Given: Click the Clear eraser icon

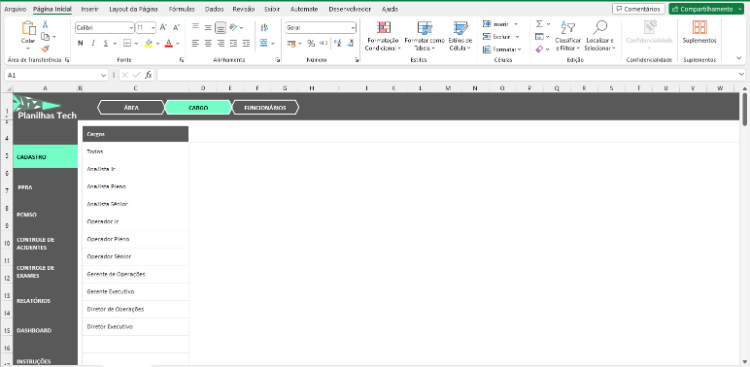Looking at the screenshot, I should 540,49.
